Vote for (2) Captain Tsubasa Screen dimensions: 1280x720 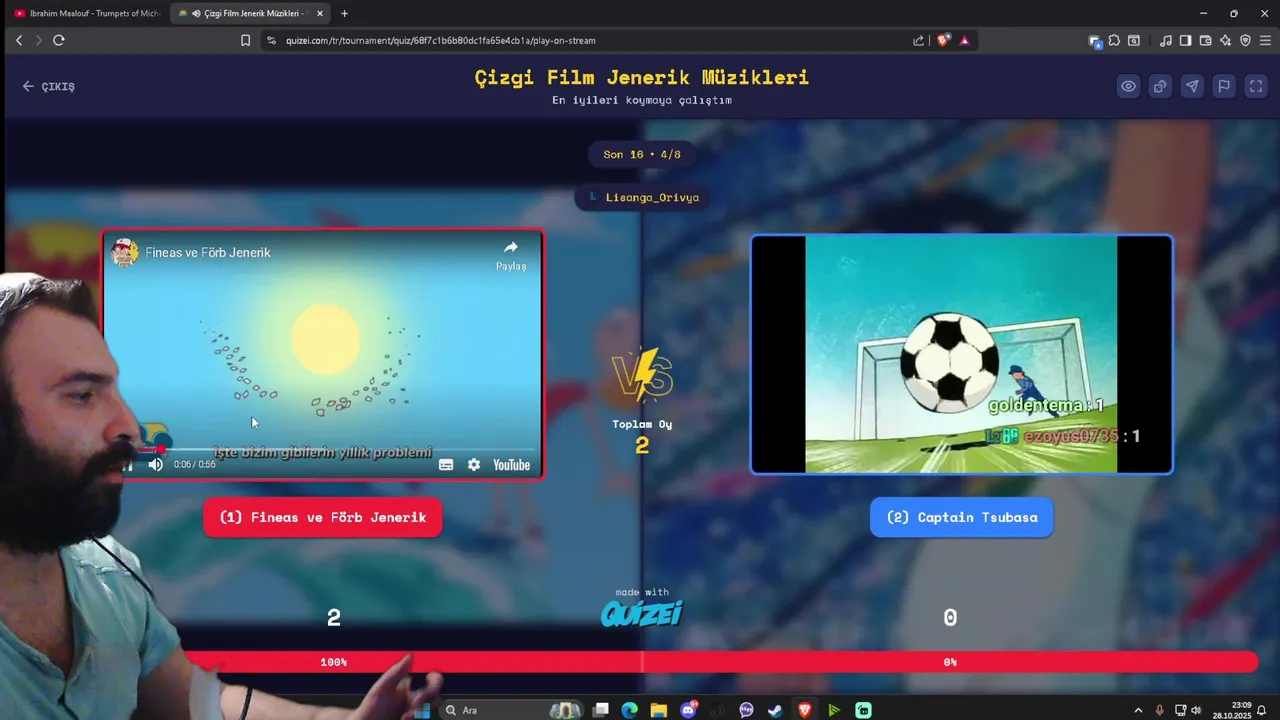962,517
